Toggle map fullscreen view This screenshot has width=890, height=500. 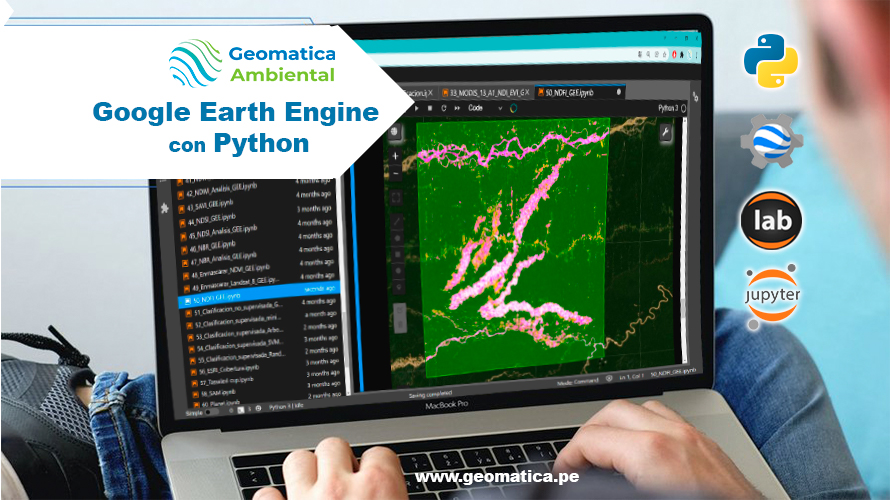[396, 197]
